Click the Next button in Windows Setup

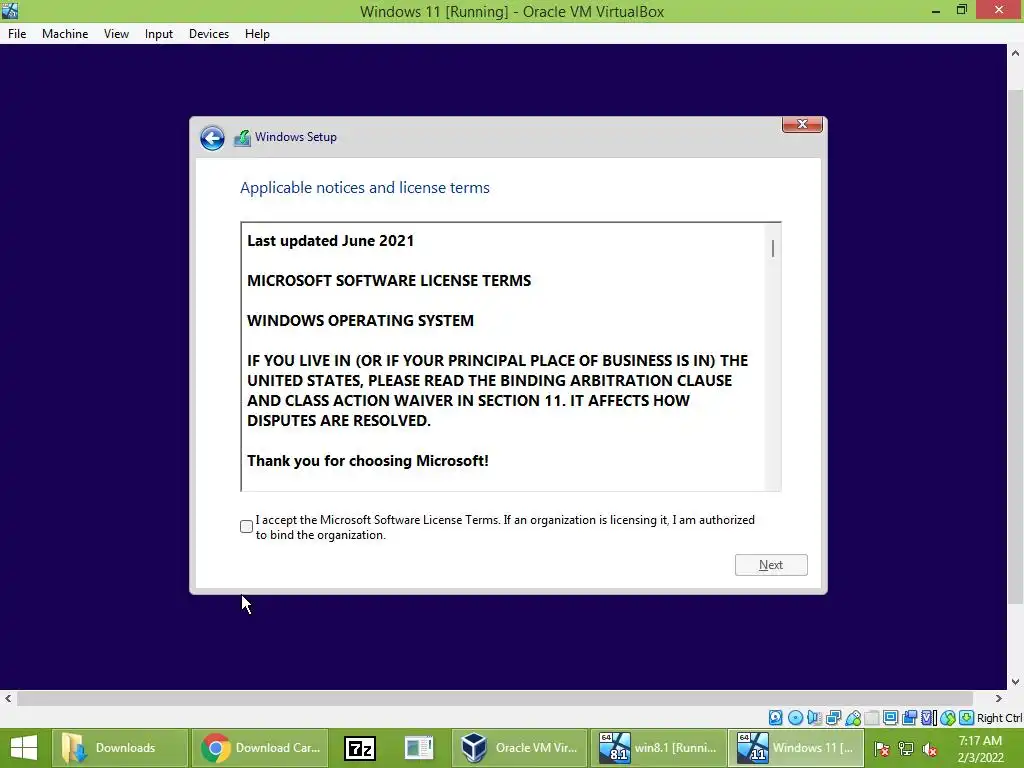click(x=771, y=565)
